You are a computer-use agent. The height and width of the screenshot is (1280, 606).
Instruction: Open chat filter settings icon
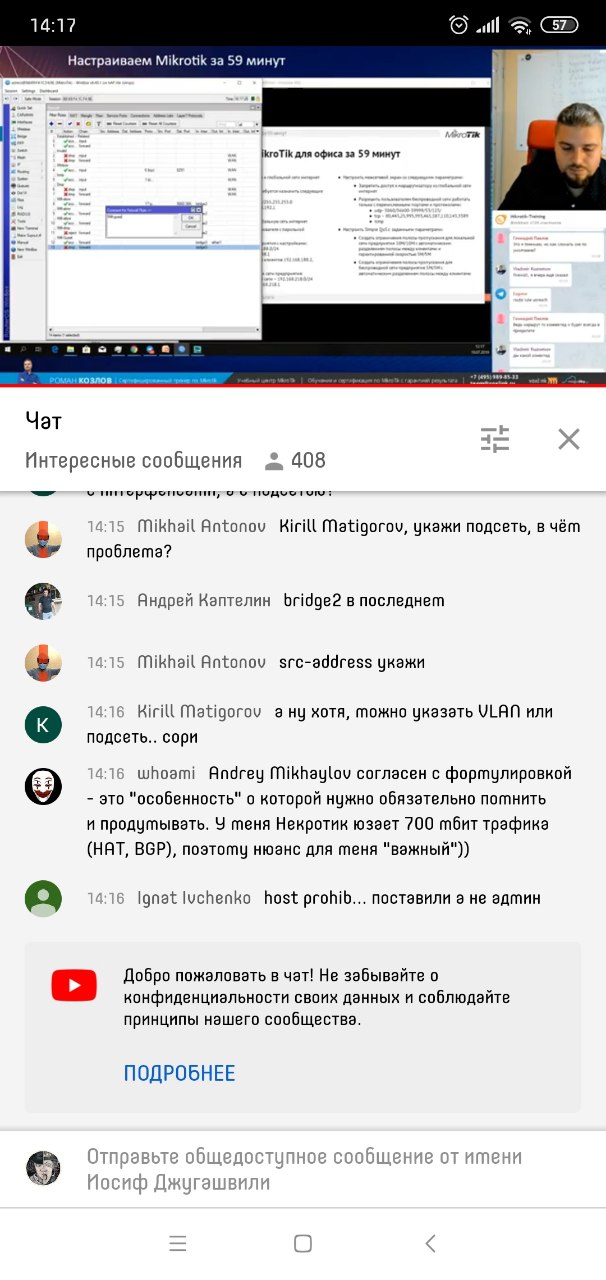[495, 438]
